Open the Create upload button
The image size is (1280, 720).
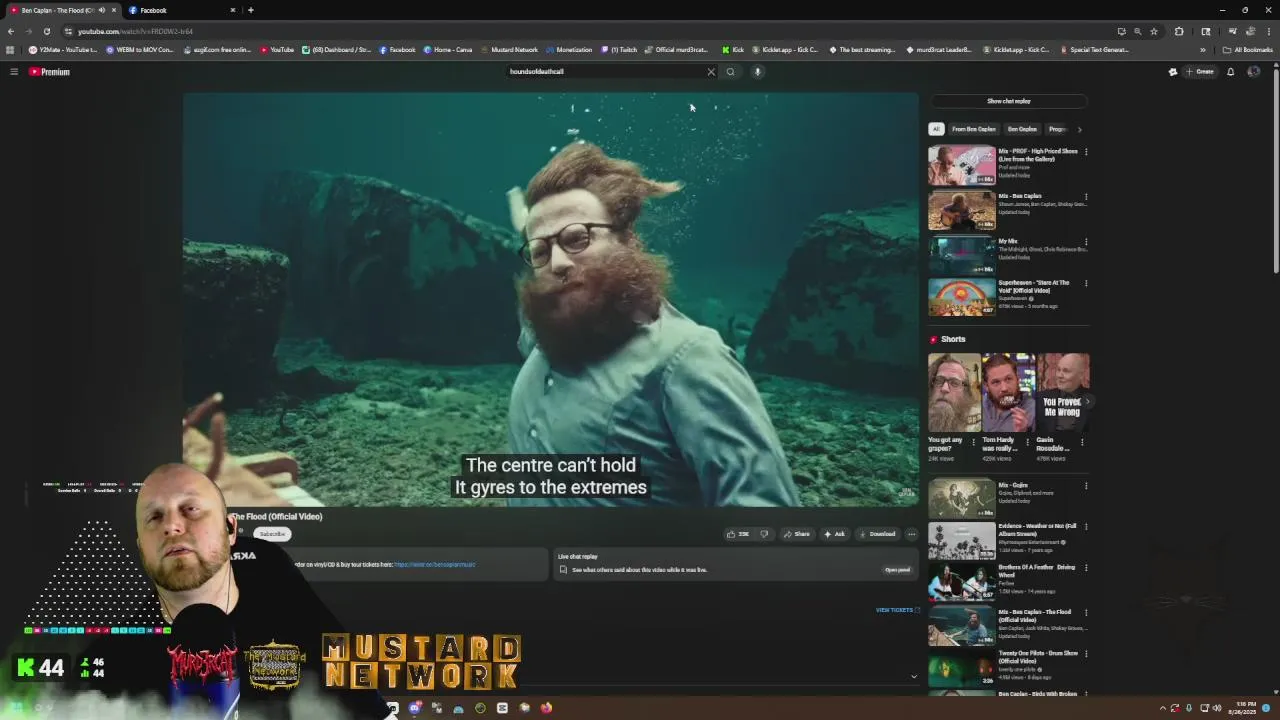[1199, 72]
